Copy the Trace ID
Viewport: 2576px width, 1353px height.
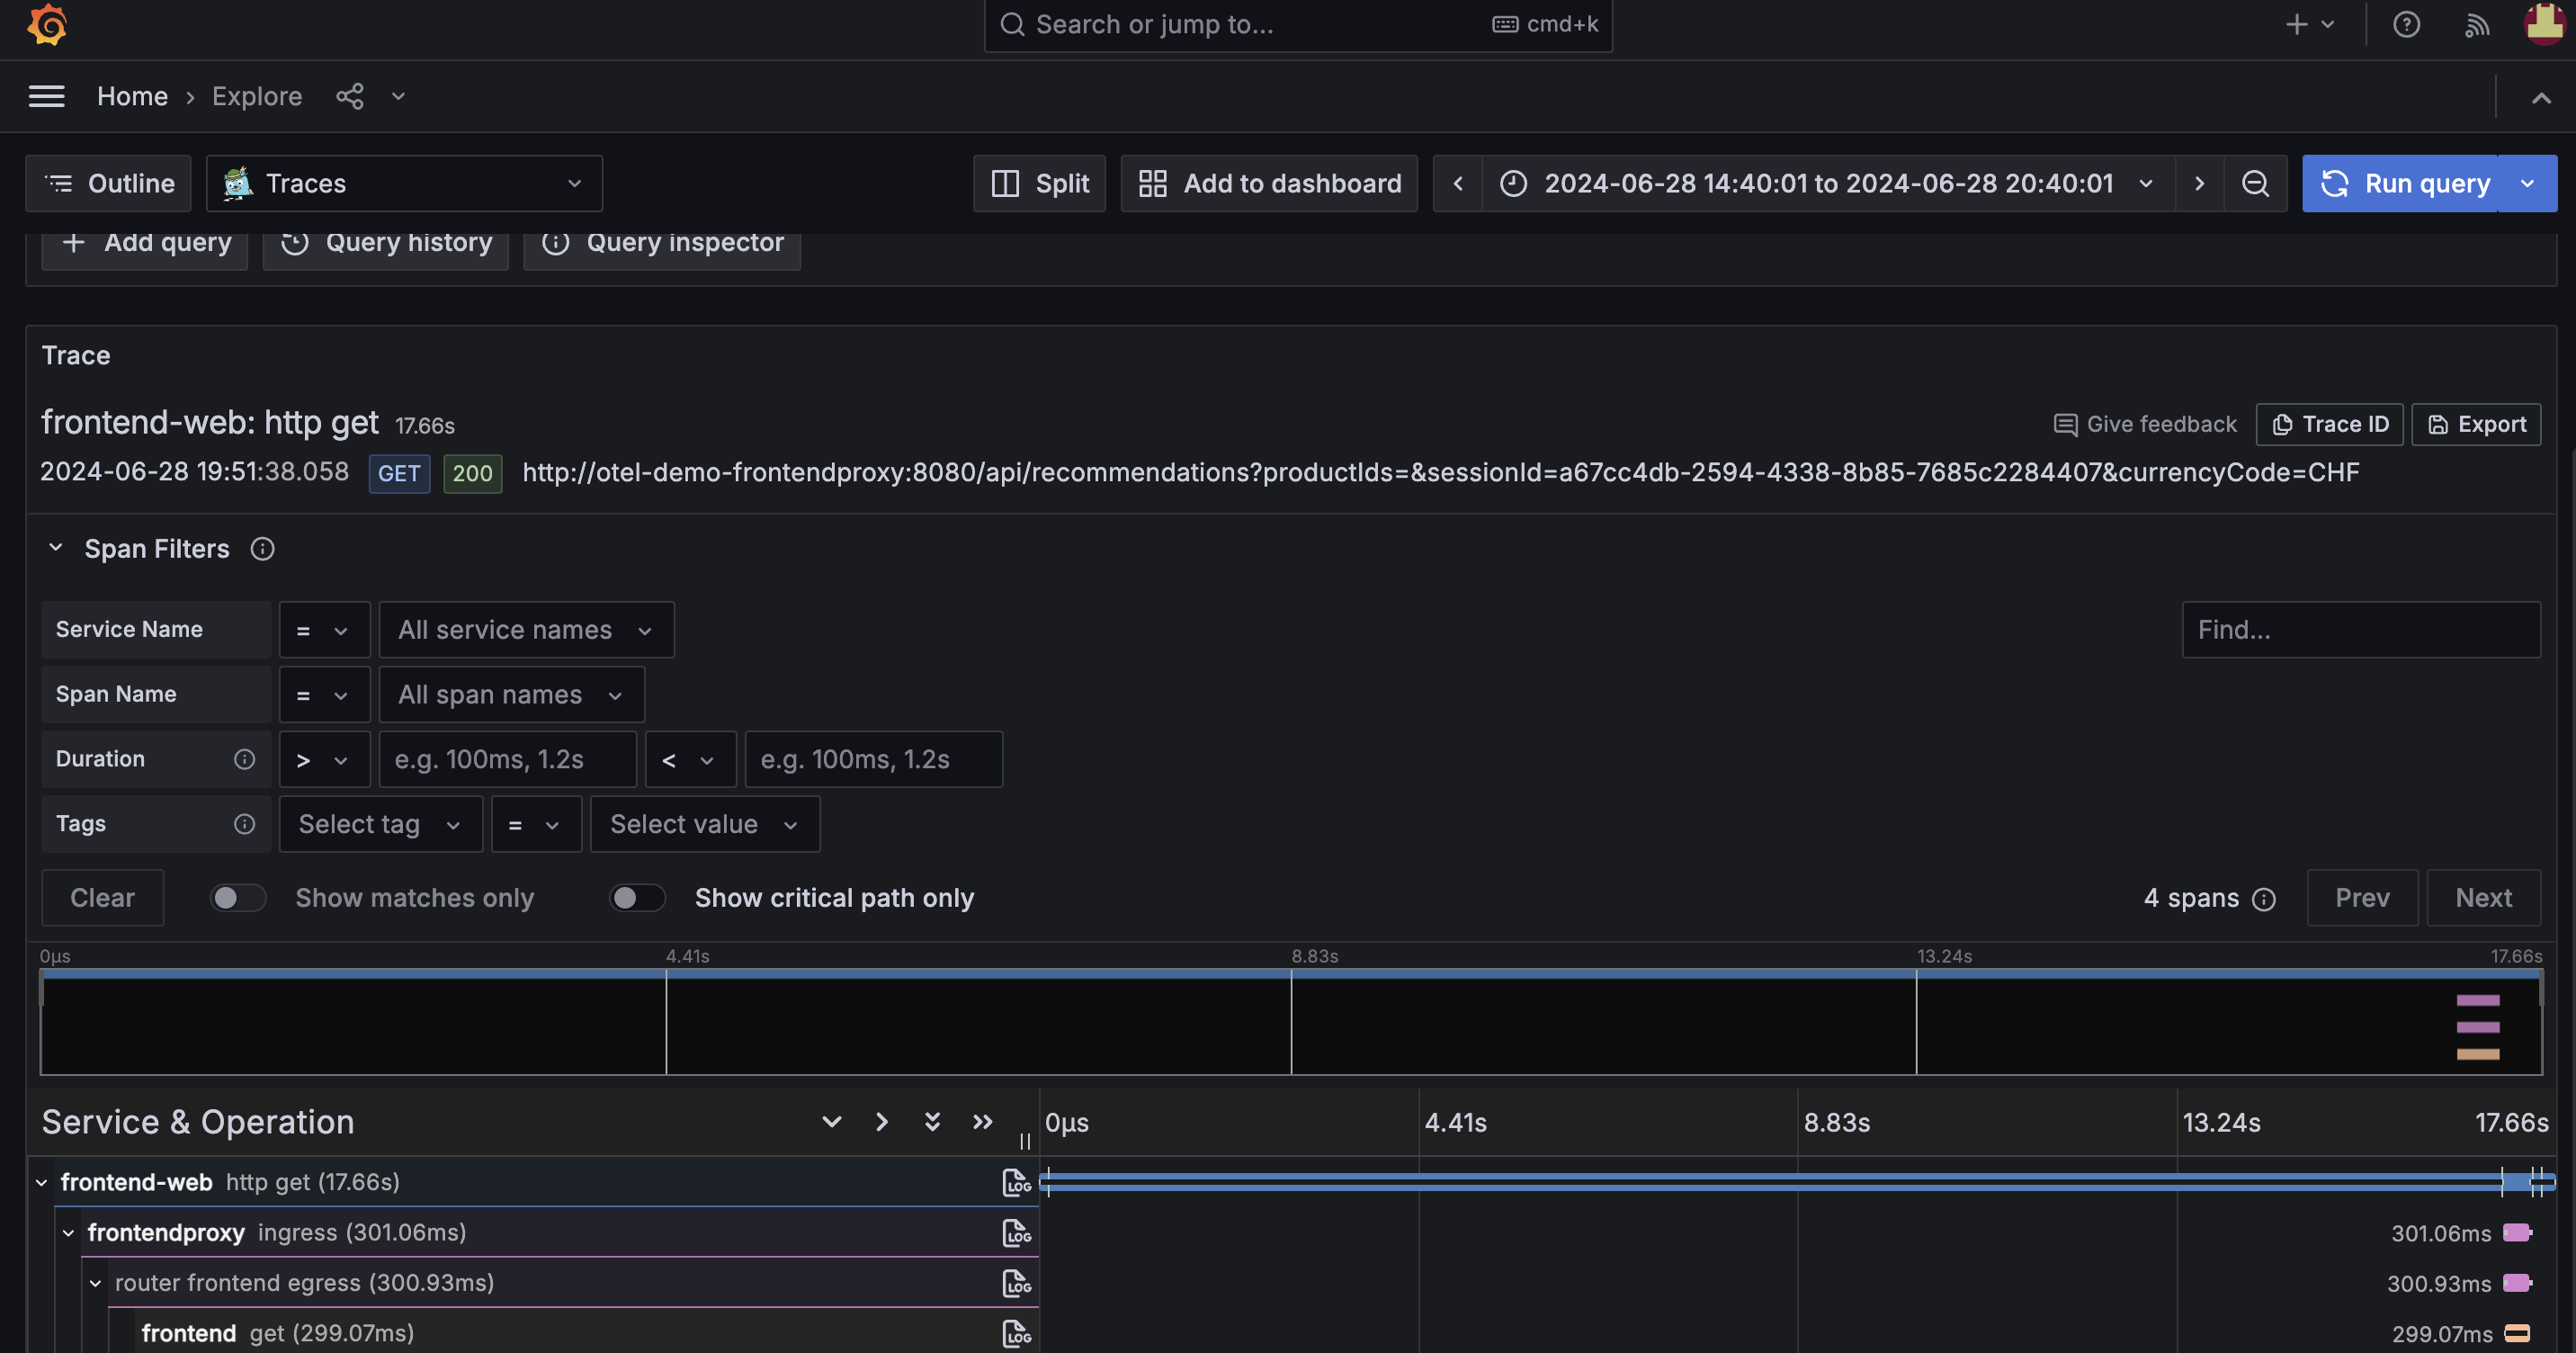[x=2329, y=424]
